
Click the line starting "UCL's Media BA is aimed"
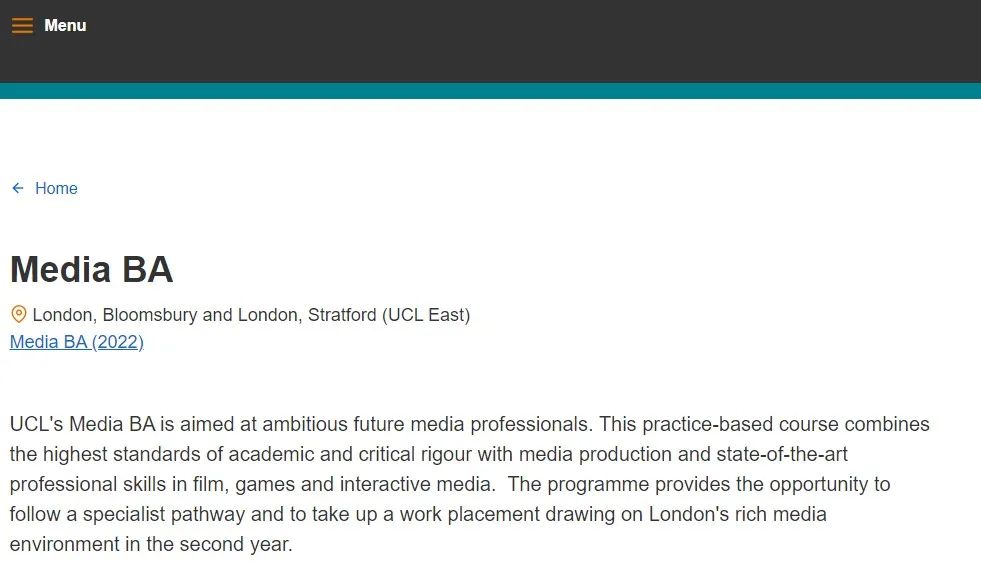tap(300, 424)
